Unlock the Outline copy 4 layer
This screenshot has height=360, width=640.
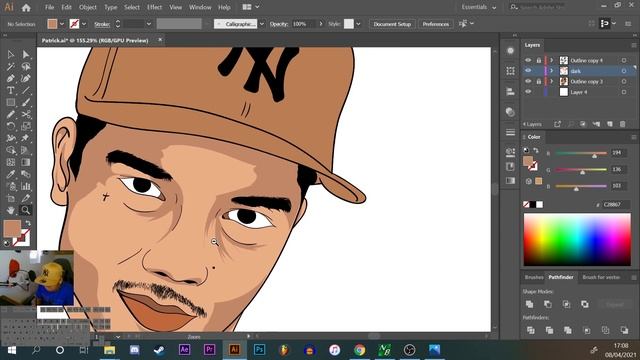(538, 60)
